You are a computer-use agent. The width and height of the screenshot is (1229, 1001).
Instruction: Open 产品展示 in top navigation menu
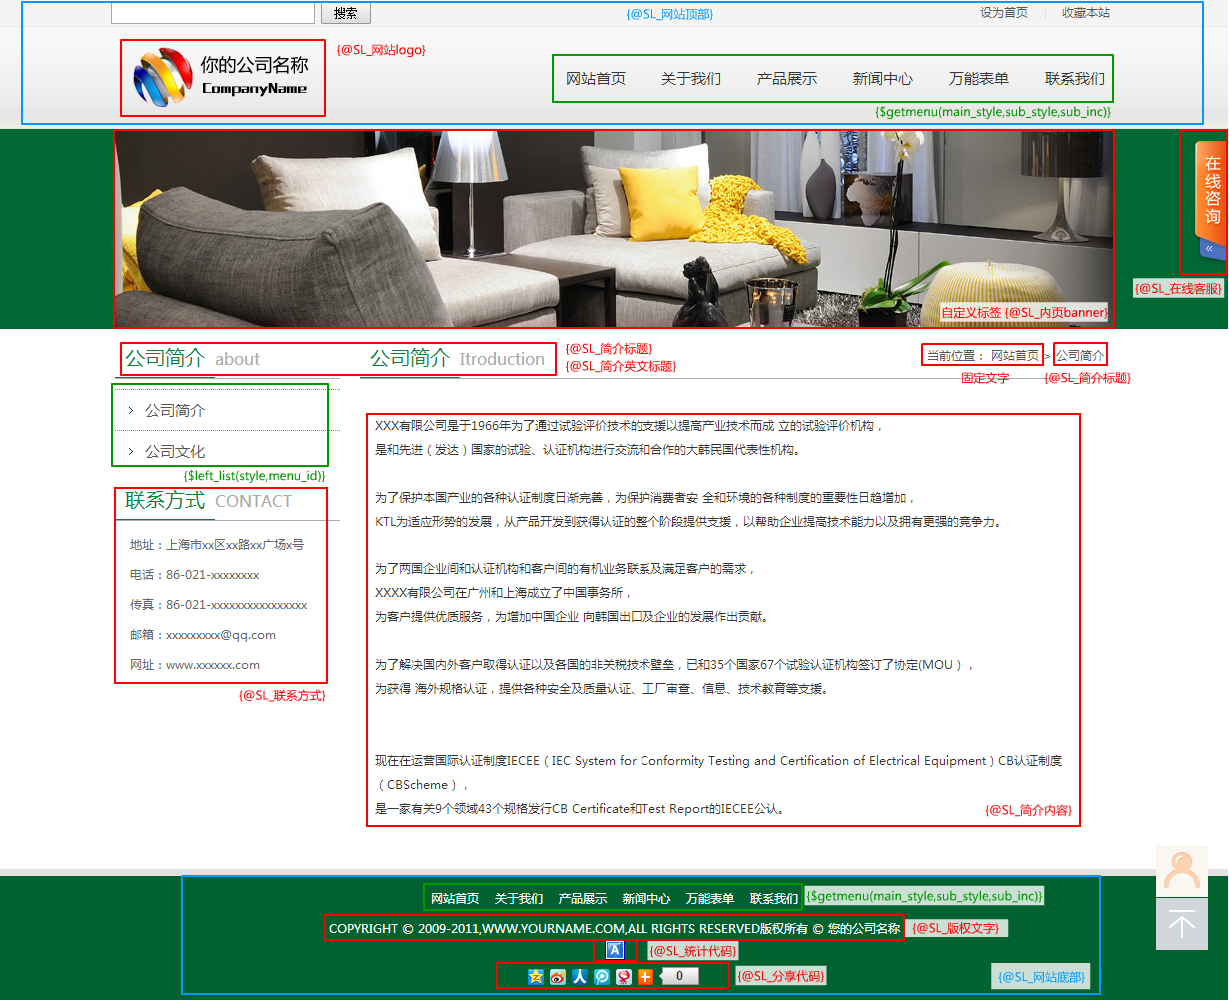coord(786,79)
